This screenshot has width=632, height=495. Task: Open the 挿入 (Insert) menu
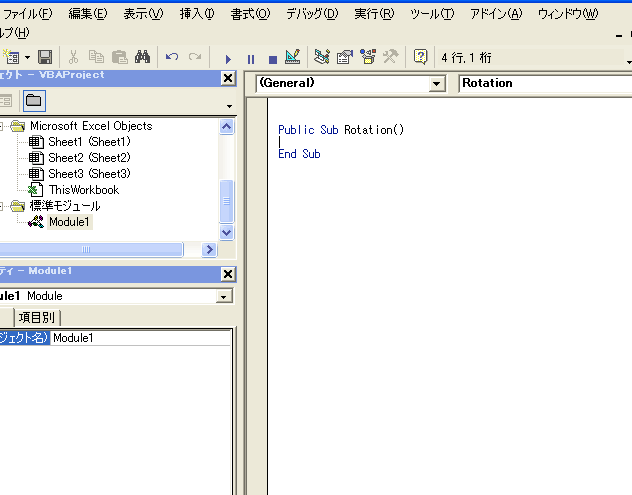(x=196, y=14)
